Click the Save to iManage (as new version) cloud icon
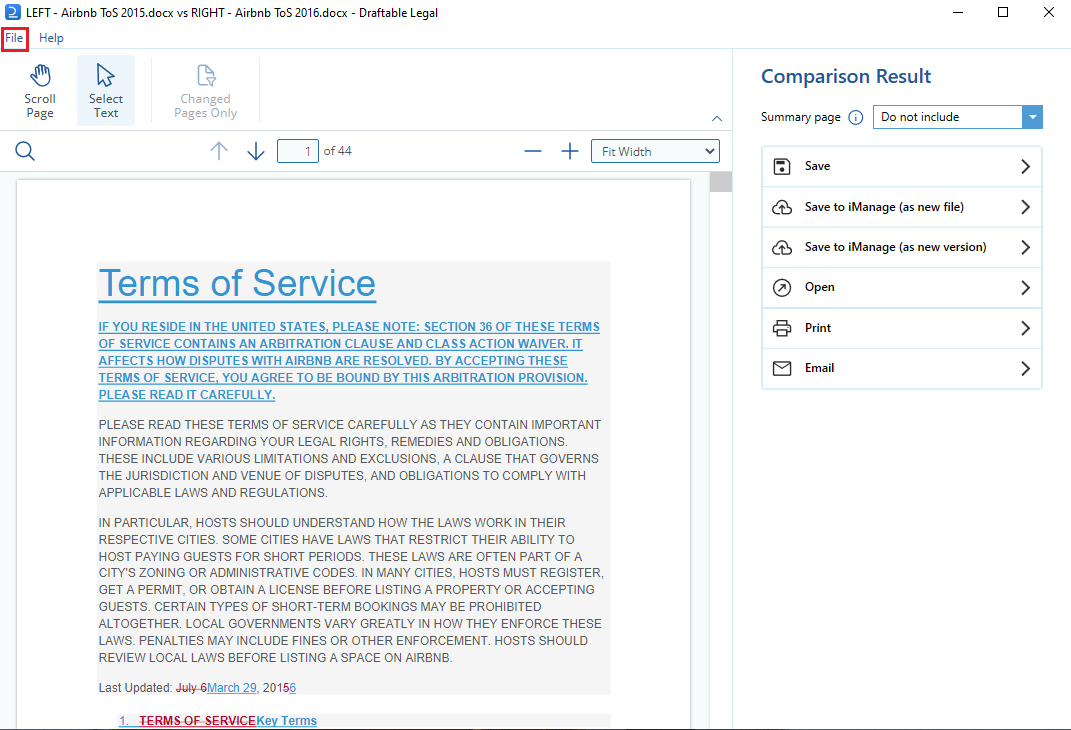This screenshot has width=1071, height=730. (782, 247)
